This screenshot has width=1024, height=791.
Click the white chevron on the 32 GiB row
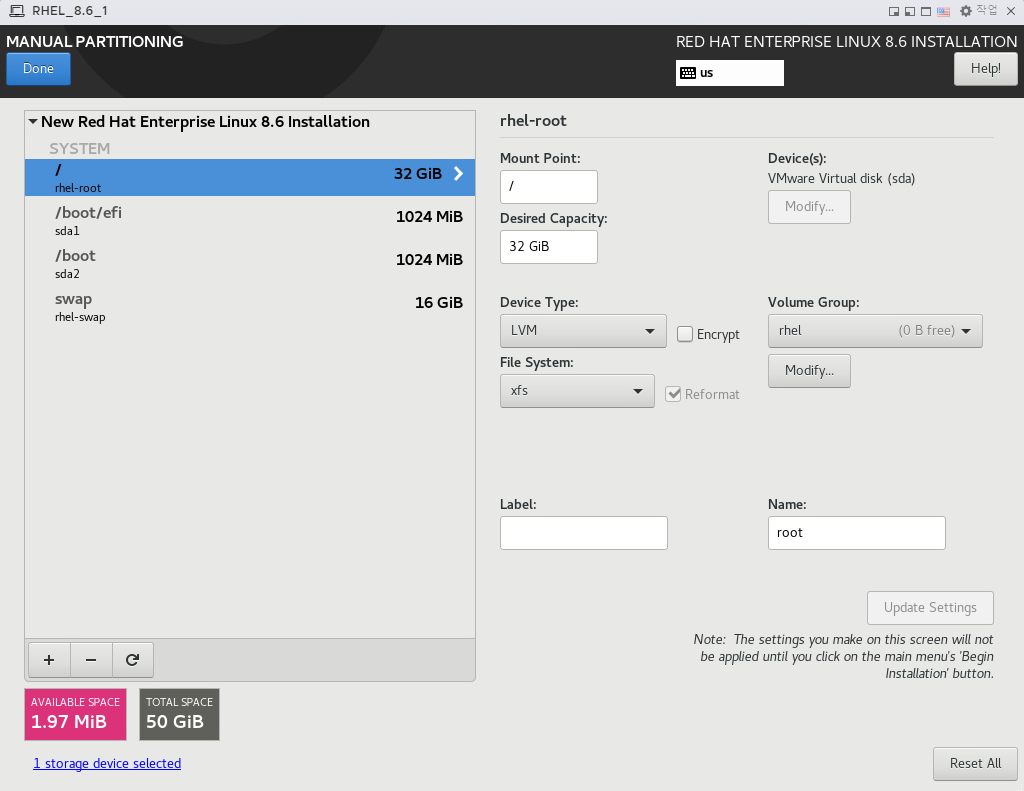click(458, 173)
